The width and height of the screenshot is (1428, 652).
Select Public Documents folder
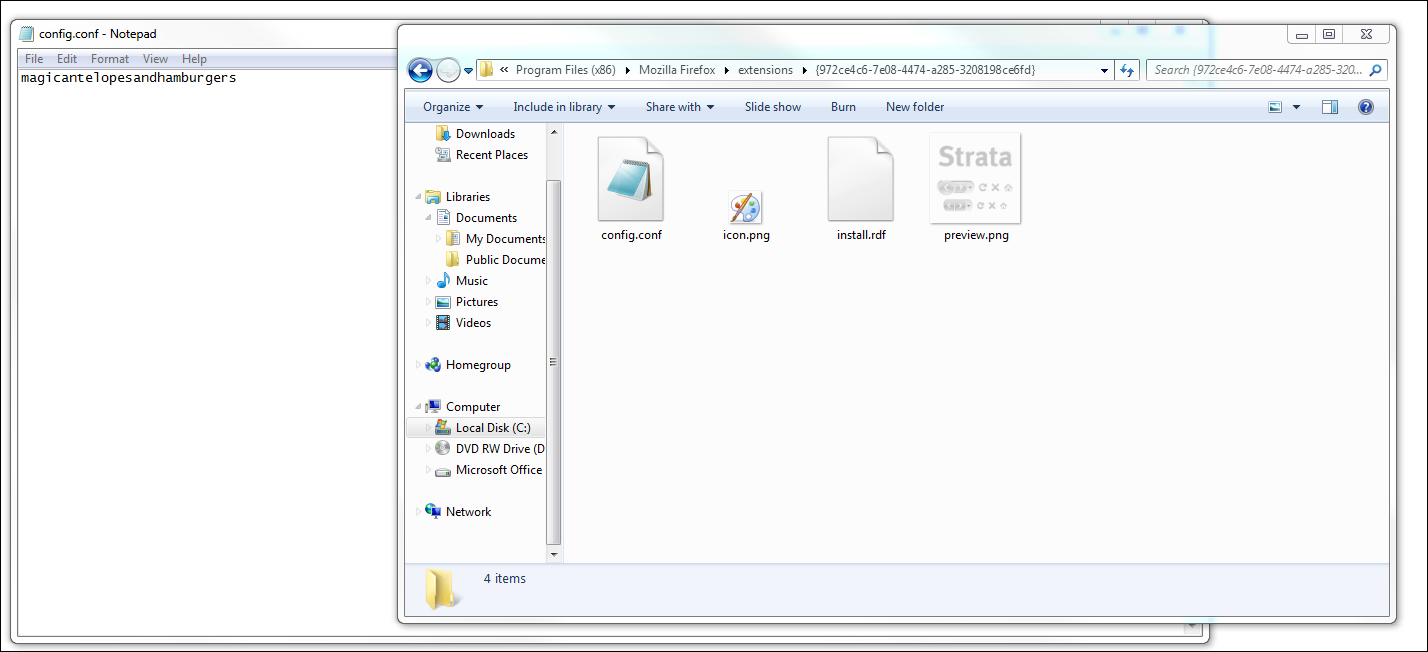pyautogui.click(x=505, y=260)
